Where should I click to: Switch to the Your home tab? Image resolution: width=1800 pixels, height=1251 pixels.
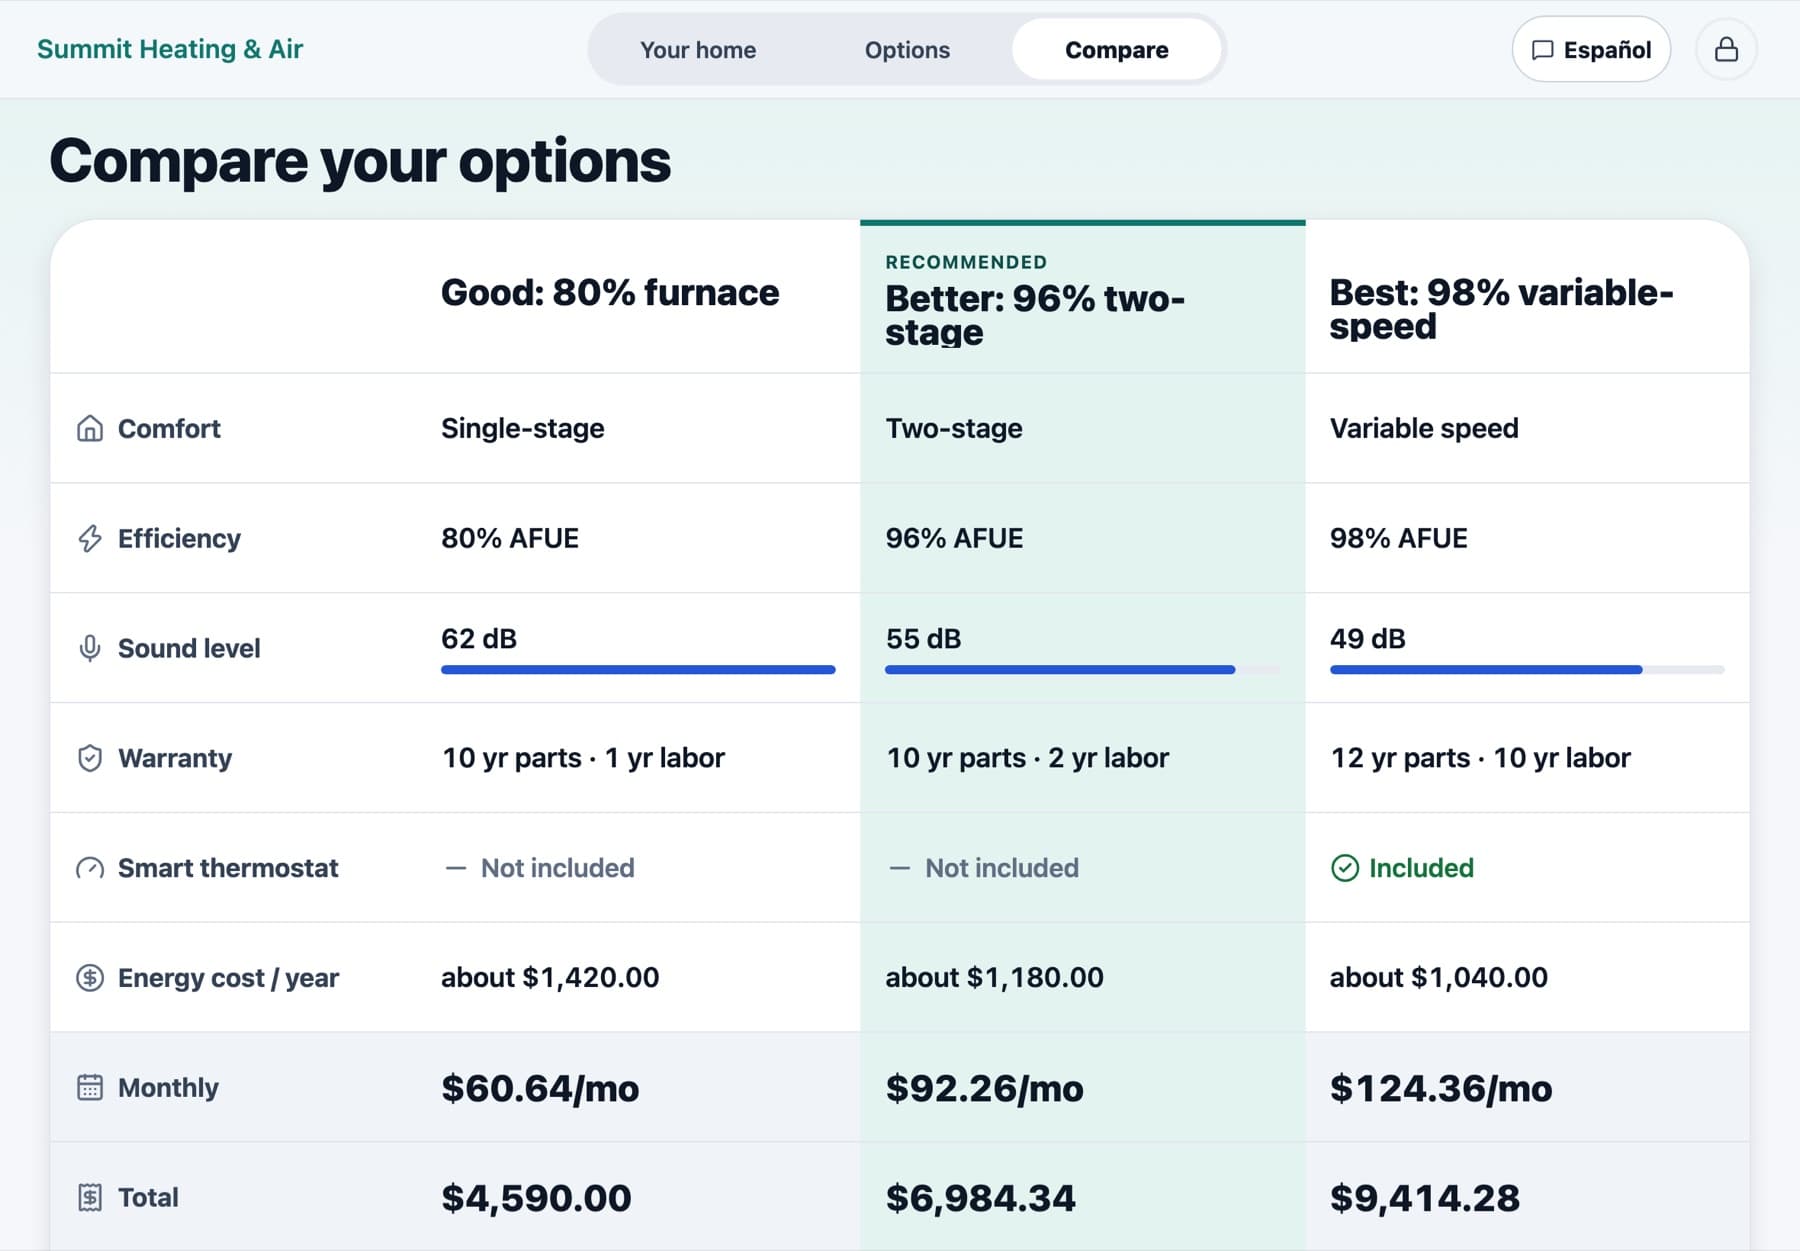[698, 50]
